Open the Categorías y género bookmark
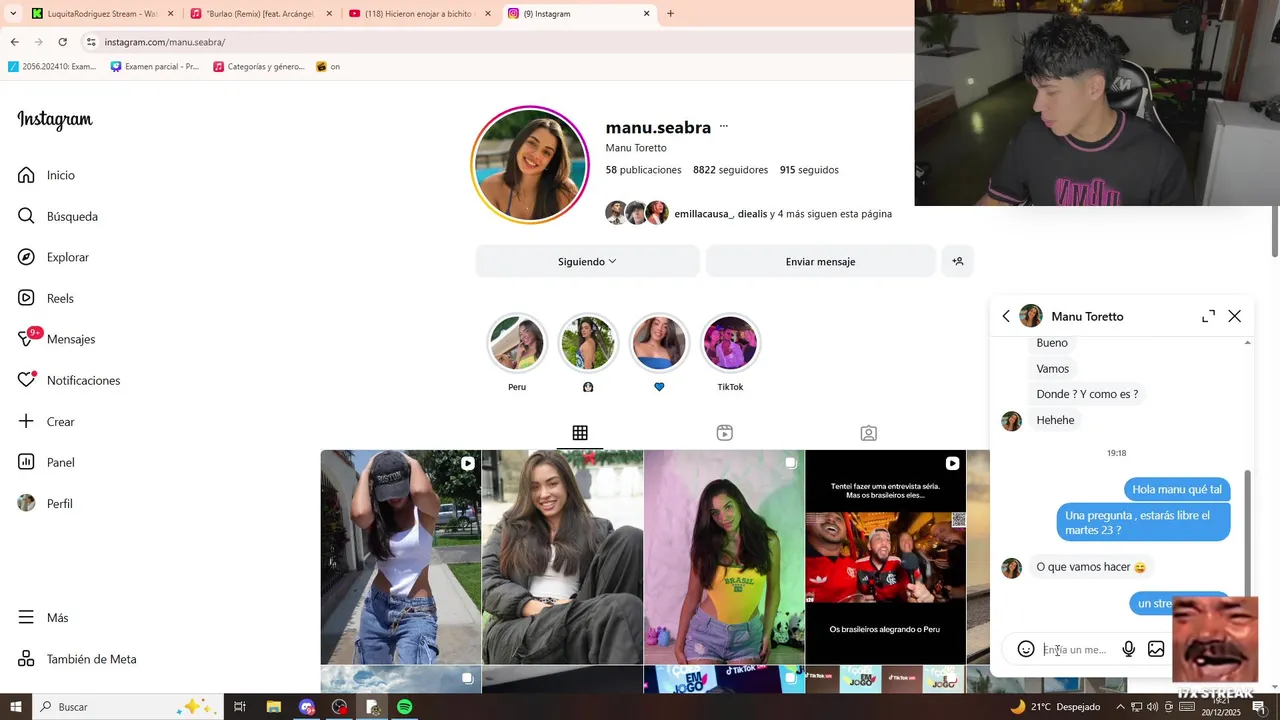 [258, 67]
